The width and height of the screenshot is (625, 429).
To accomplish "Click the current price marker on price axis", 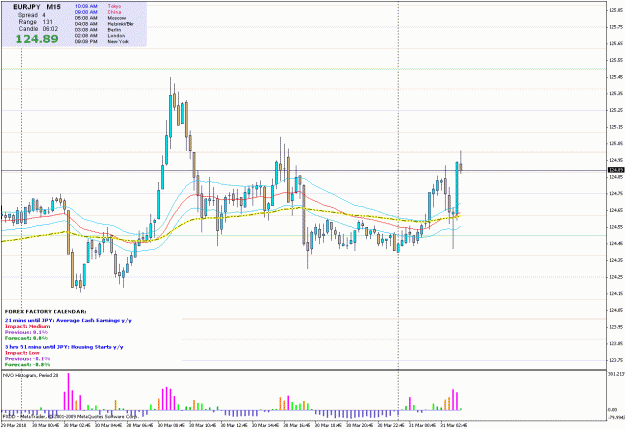I will pos(616,170).
